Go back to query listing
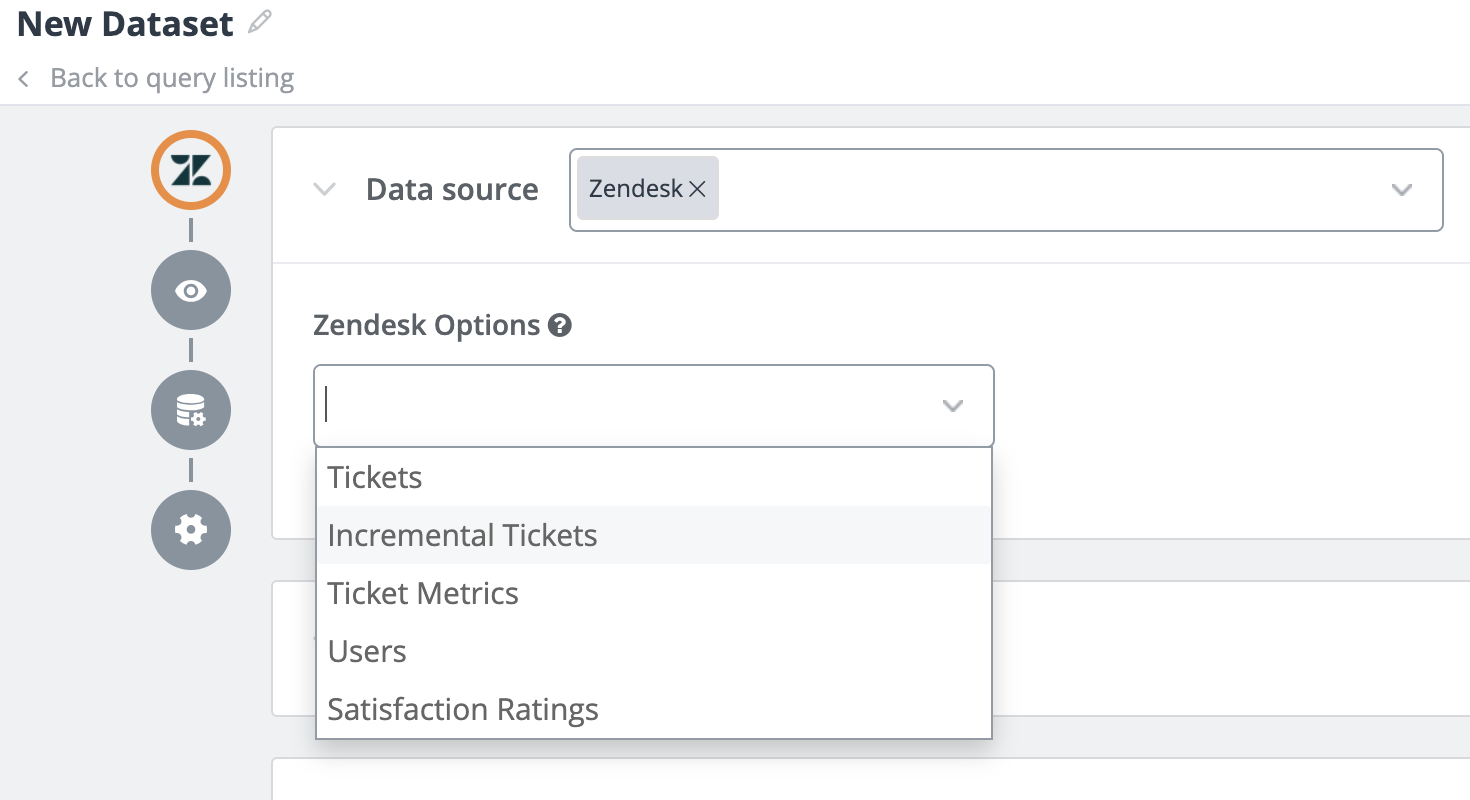 click(x=156, y=78)
